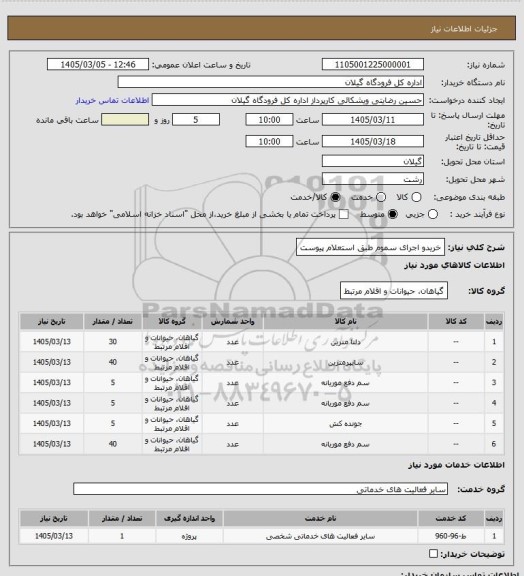Screen dimensions: 524x576
Task: Click the price validity date 1405/03/18
Action: tap(373, 141)
